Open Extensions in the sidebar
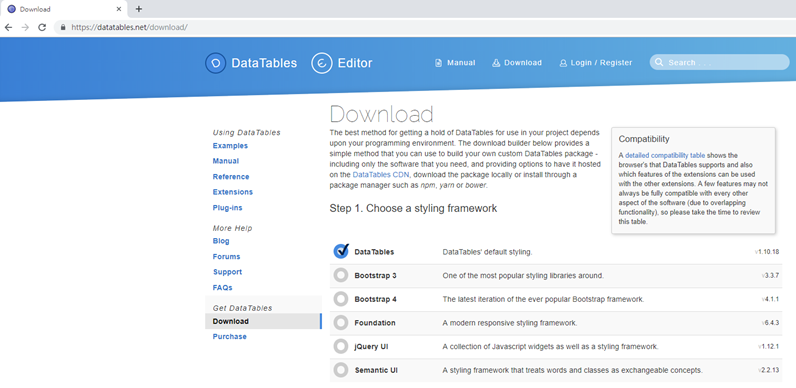Viewport: 796px width, 388px height. [x=233, y=192]
